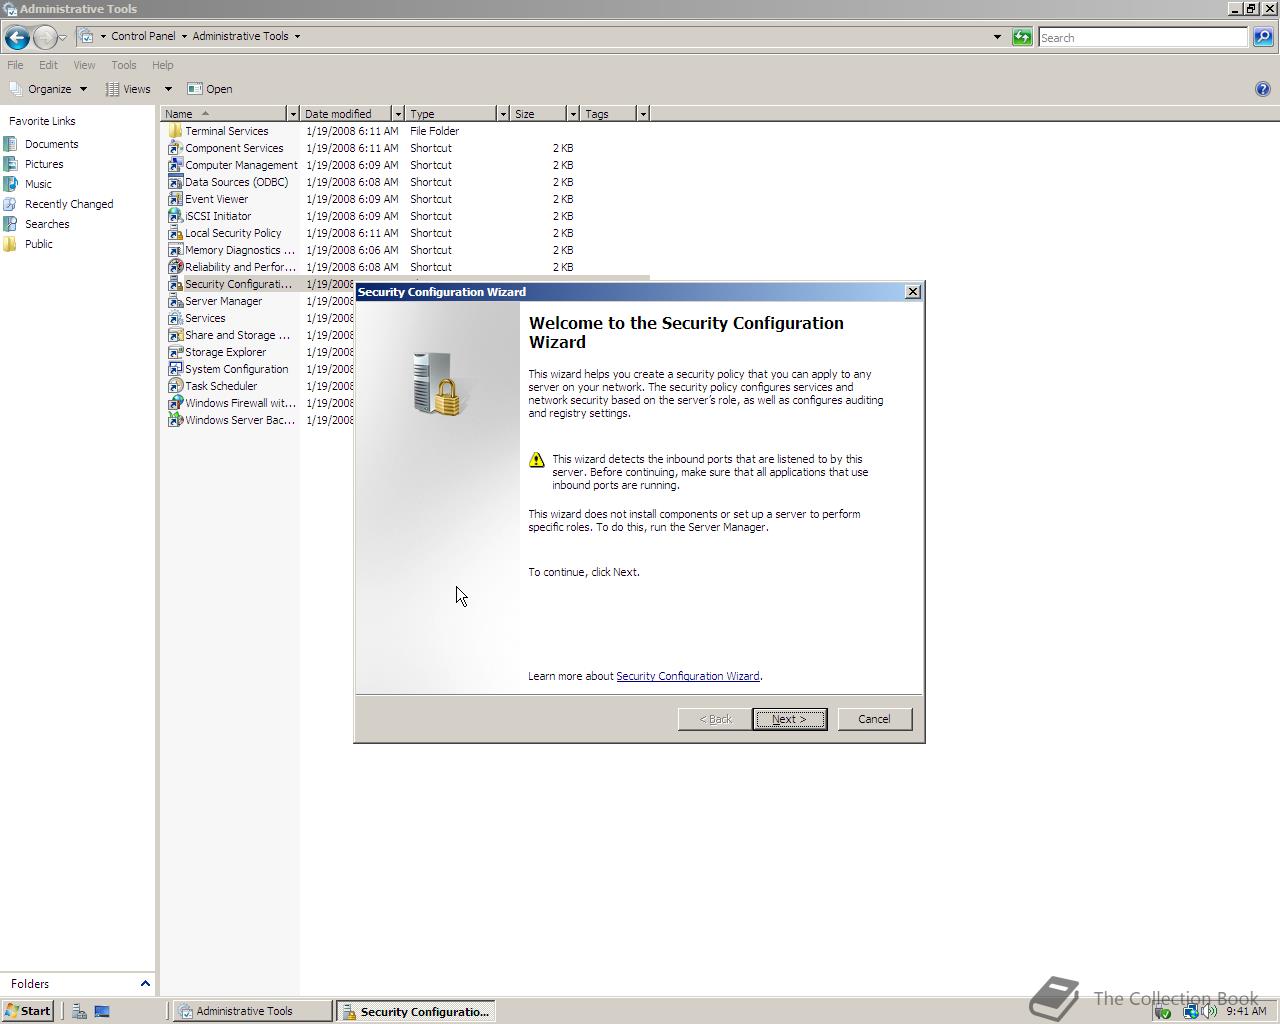
Task: Open the Help menu
Action: tap(163, 65)
